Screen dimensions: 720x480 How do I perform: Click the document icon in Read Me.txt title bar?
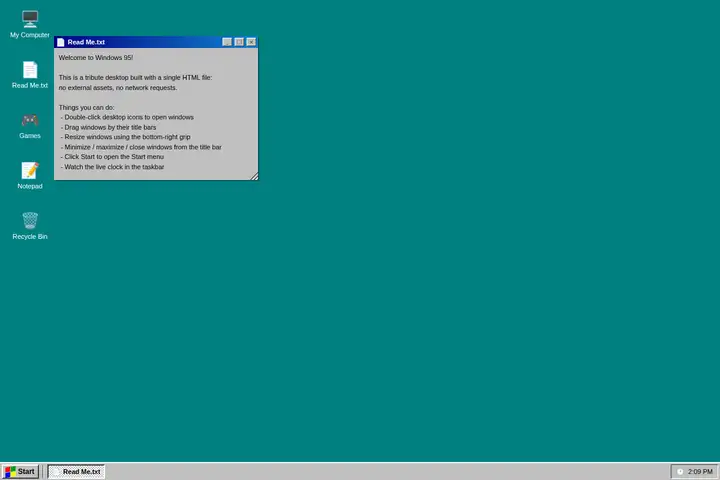coord(61,42)
